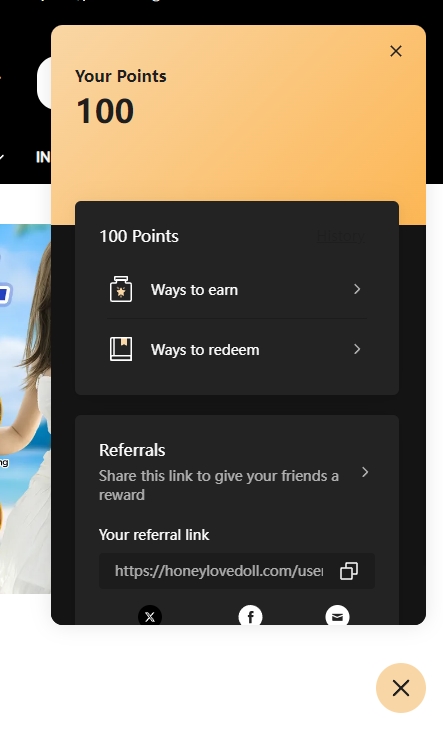This screenshot has width=443, height=740.
Task: Share referral link via email icon
Action: coord(337,615)
